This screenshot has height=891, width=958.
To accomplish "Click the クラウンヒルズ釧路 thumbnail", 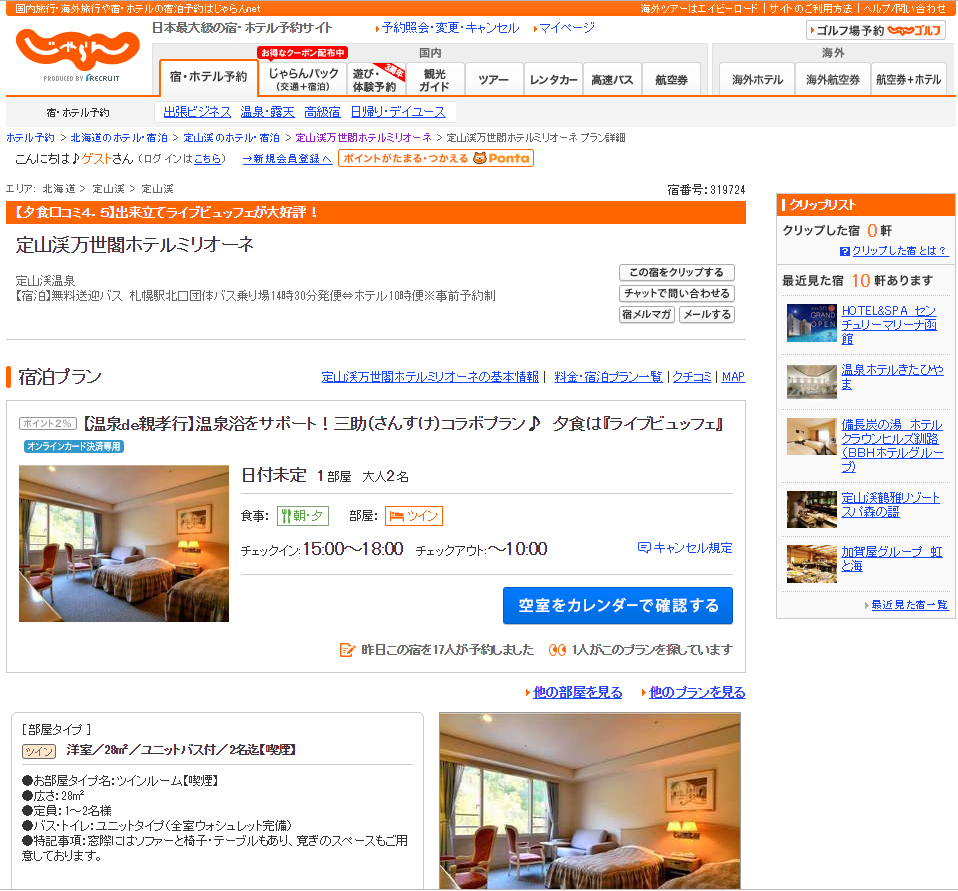I will click(811, 436).
